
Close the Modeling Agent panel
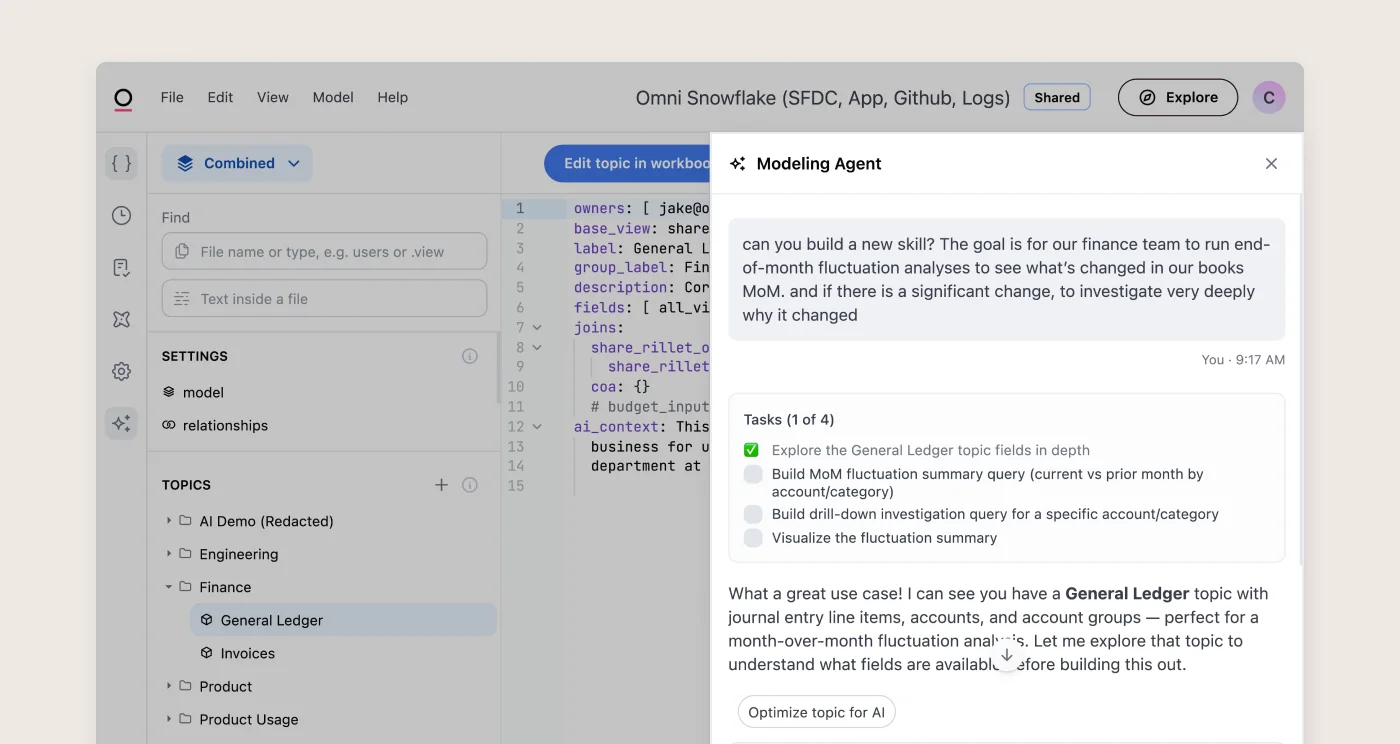pyautogui.click(x=1271, y=163)
